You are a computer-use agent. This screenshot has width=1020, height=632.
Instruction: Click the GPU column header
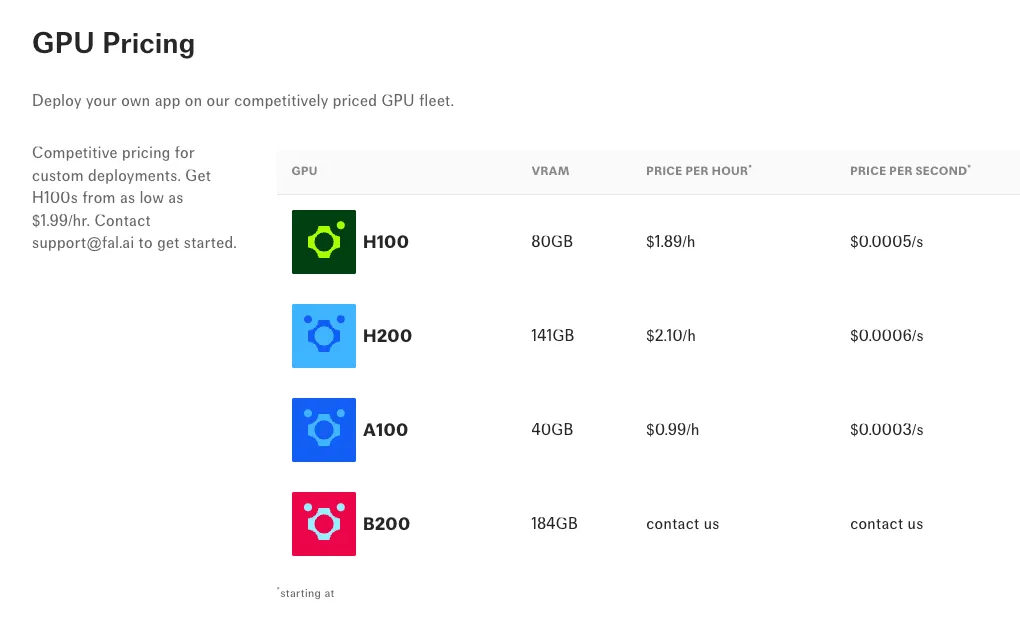(304, 171)
